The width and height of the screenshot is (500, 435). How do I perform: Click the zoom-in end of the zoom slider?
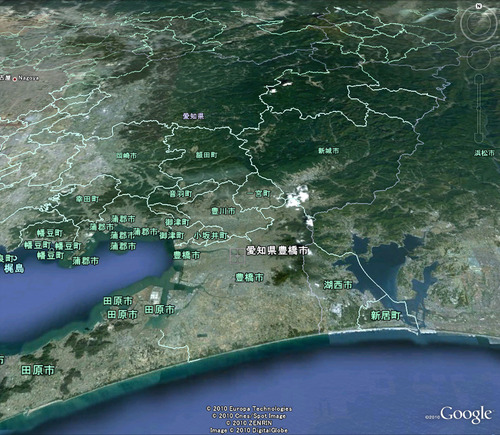point(479,78)
